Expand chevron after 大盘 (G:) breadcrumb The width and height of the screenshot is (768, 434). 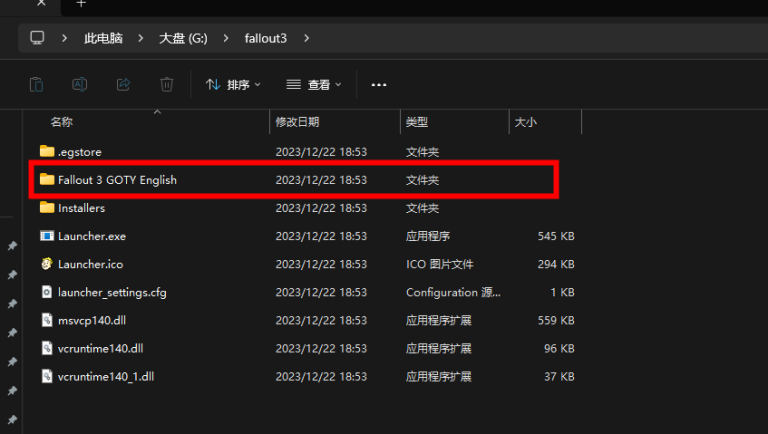(226, 38)
